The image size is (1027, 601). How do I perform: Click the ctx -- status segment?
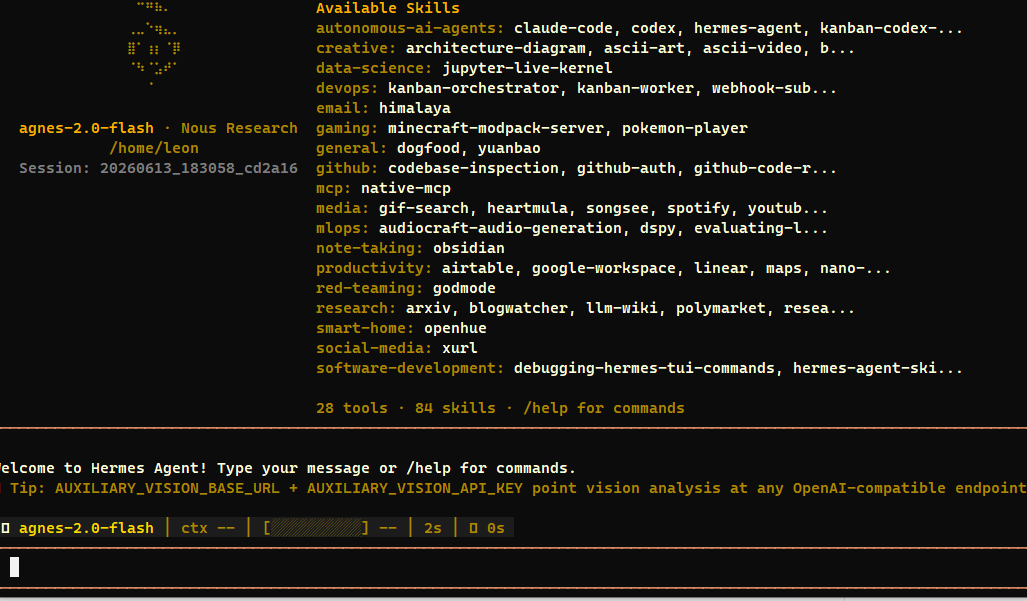click(208, 528)
